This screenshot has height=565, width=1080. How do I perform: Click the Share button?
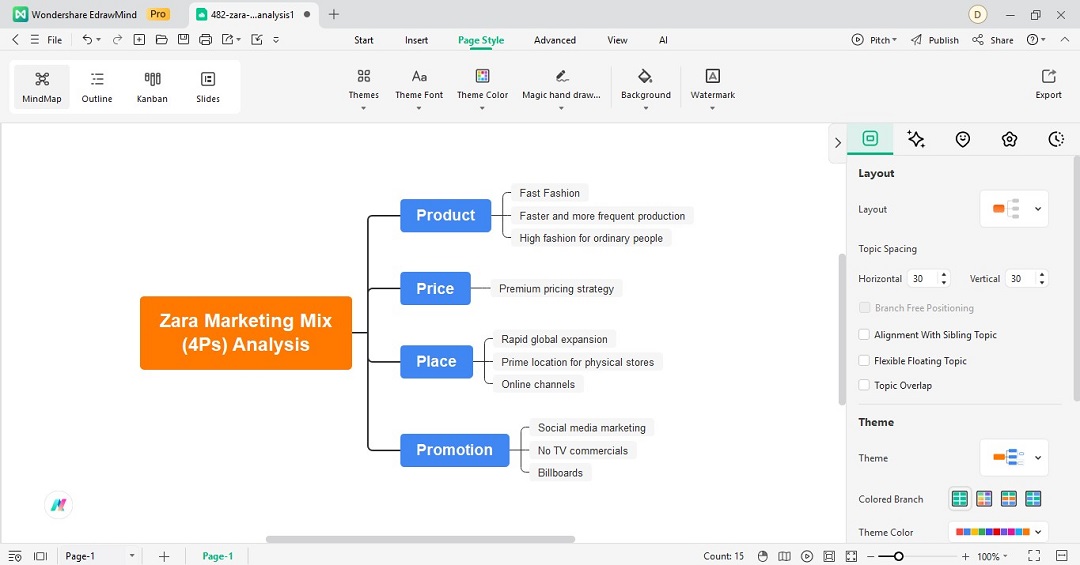click(993, 40)
